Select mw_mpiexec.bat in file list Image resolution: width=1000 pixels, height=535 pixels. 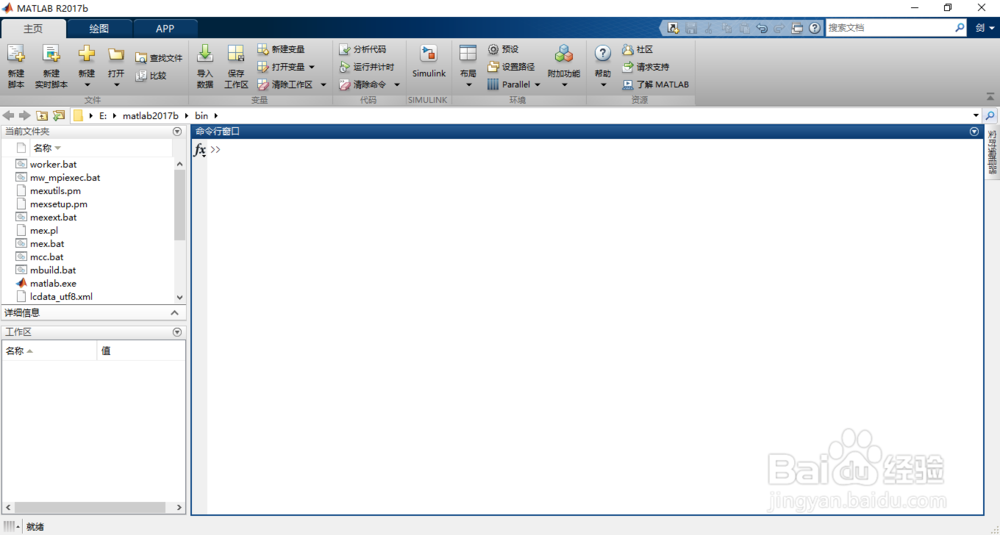pyautogui.click(x=65, y=177)
